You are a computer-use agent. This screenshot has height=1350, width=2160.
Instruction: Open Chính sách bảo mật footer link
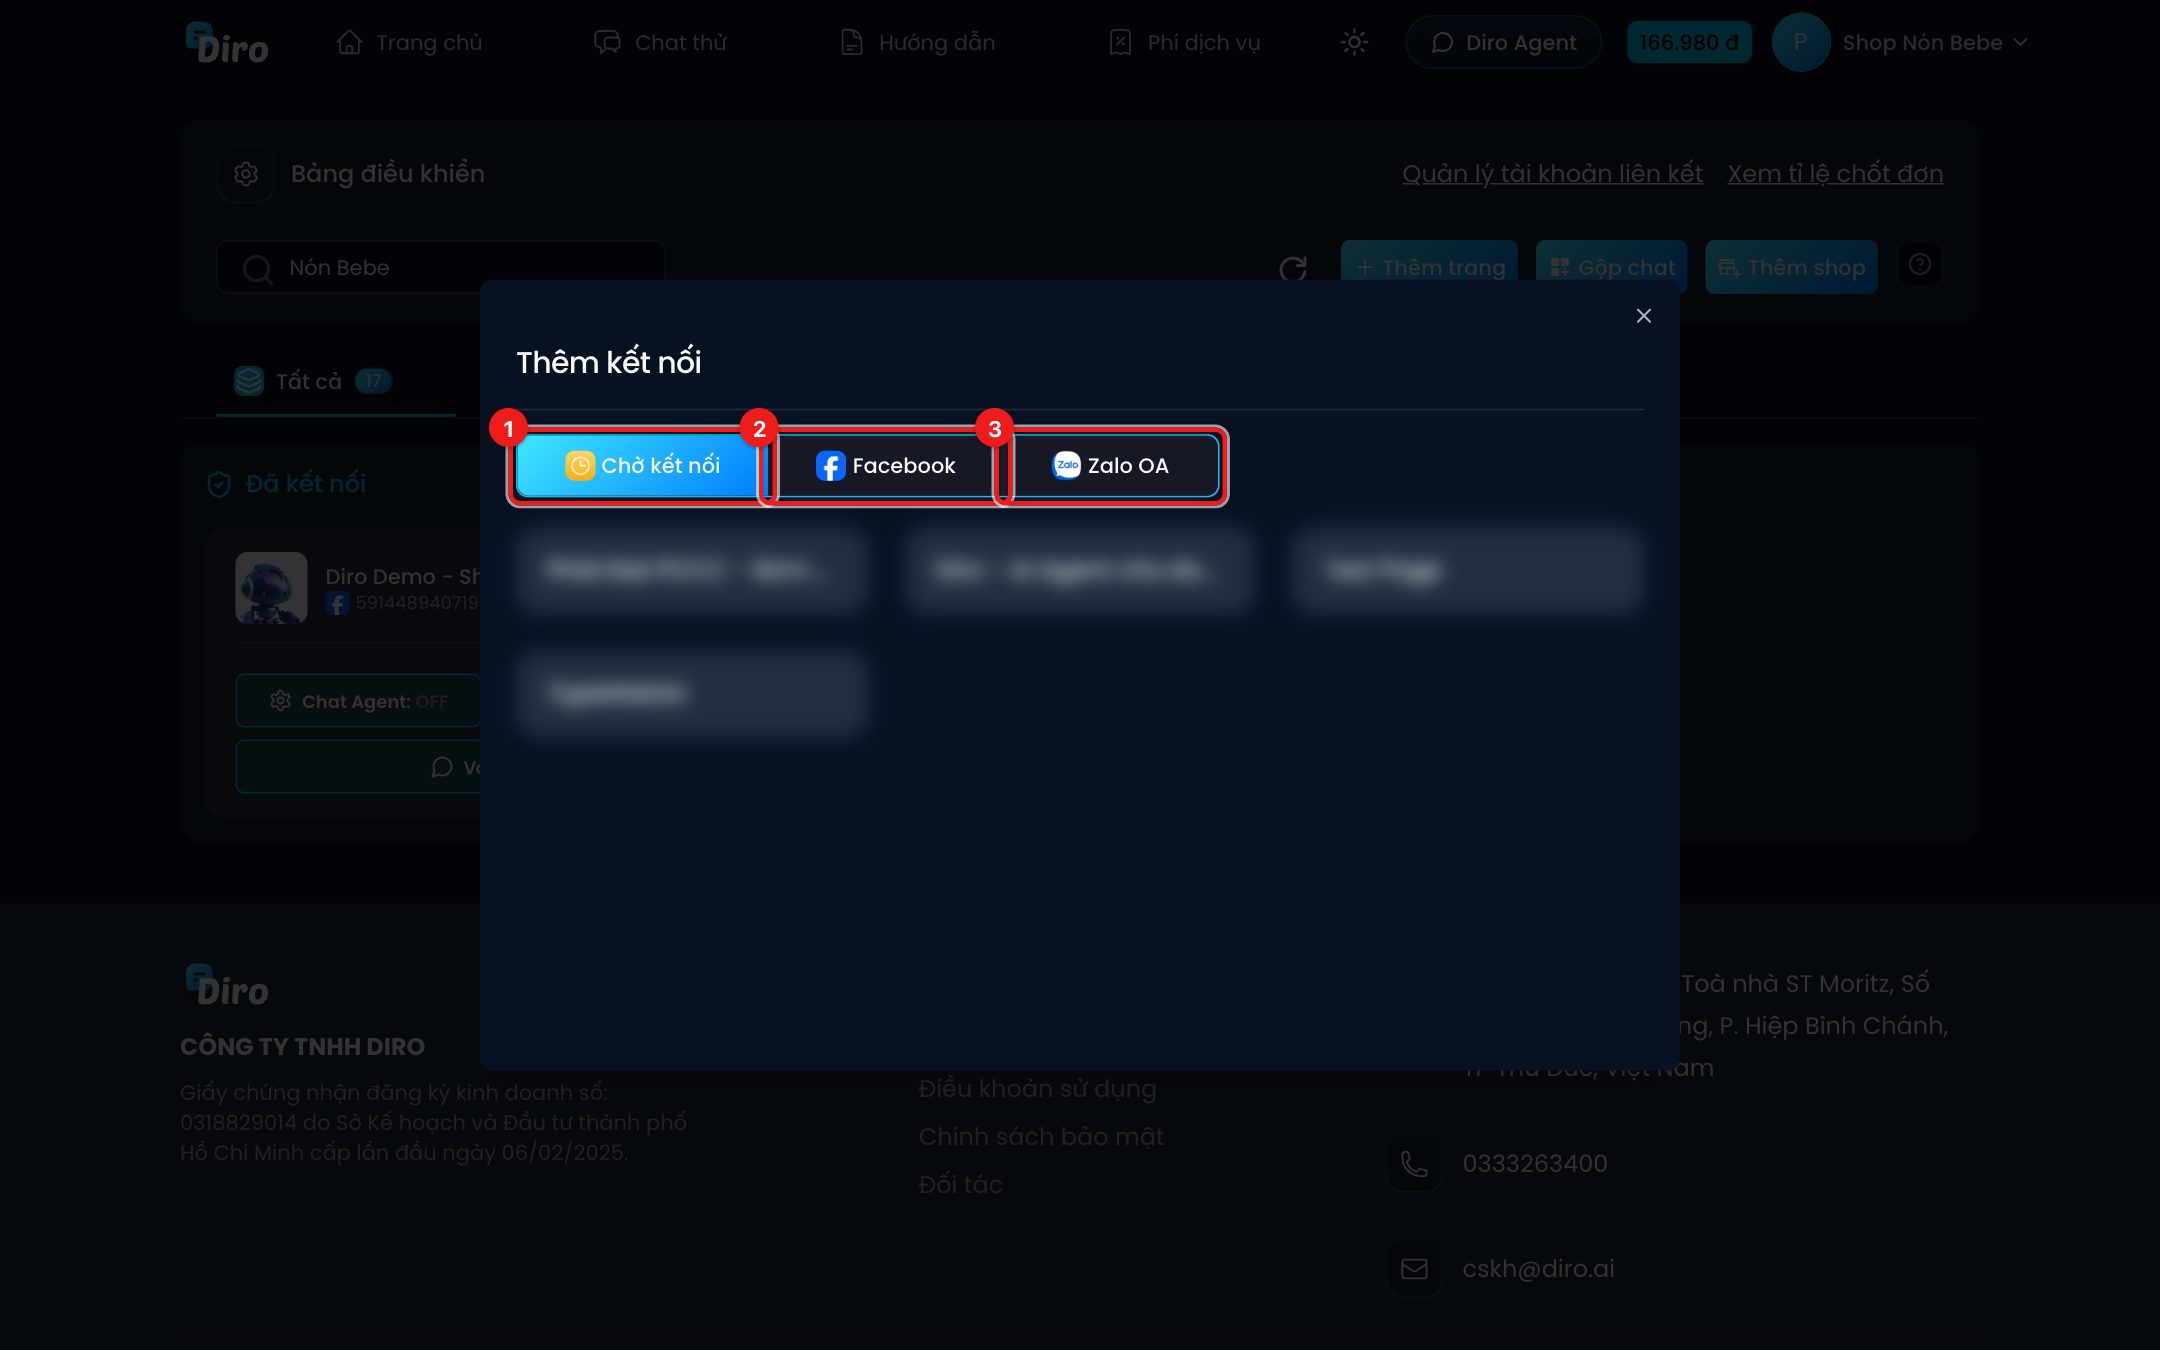1041,1137
